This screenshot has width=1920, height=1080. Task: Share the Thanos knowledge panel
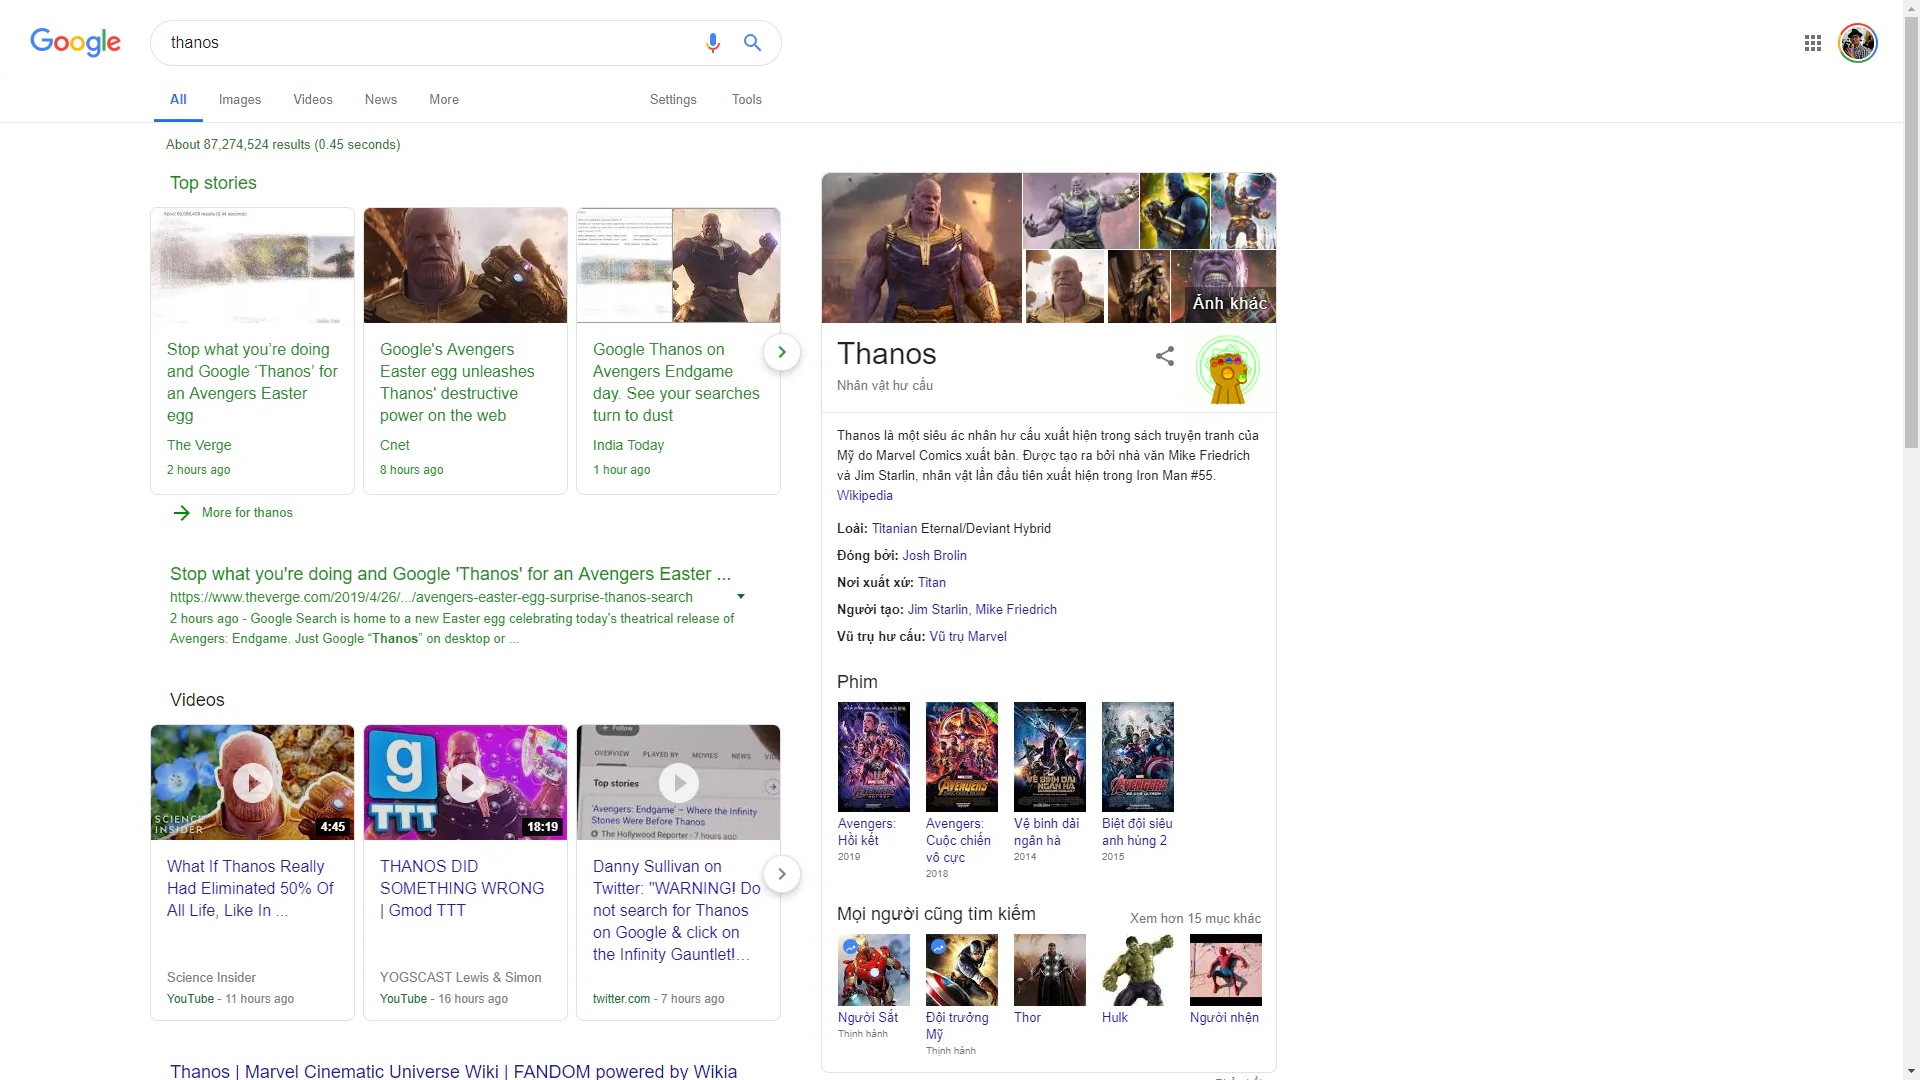(x=1165, y=356)
